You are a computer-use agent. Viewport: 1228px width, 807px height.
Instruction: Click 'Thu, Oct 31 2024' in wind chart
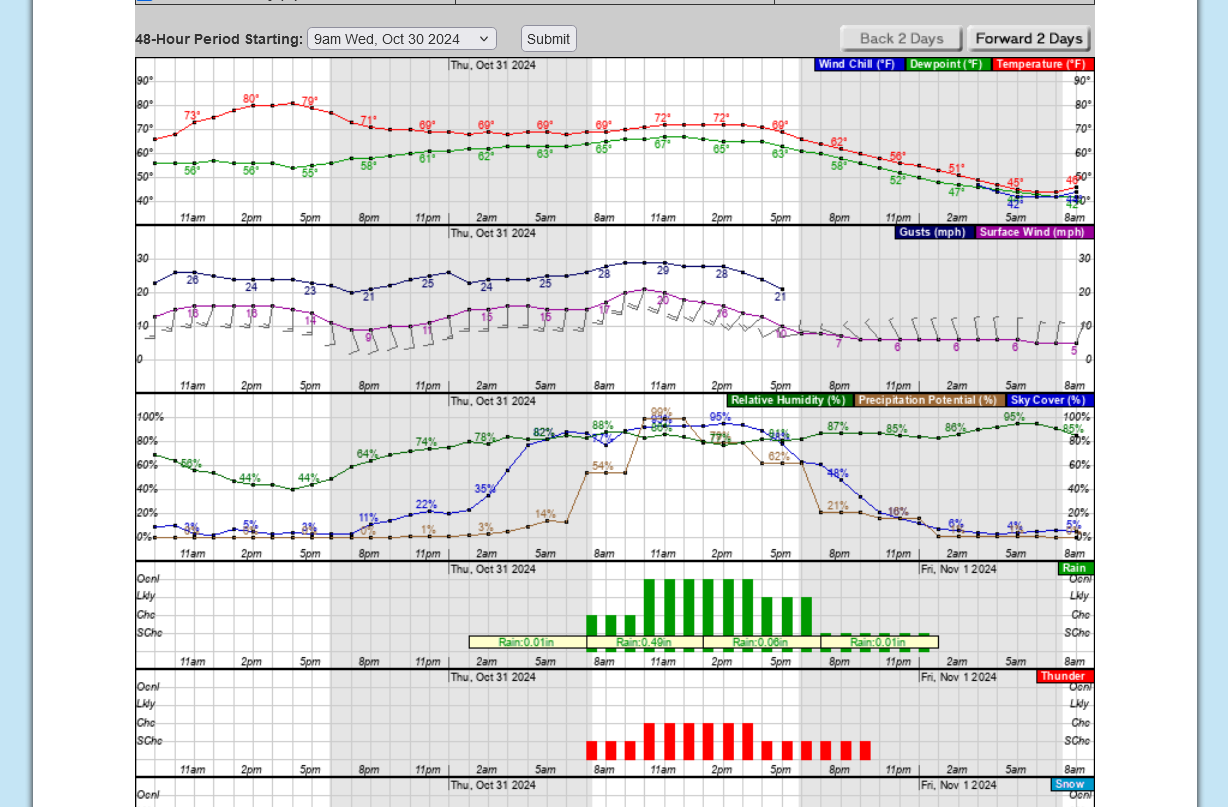pyautogui.click(x=493, y=233)
